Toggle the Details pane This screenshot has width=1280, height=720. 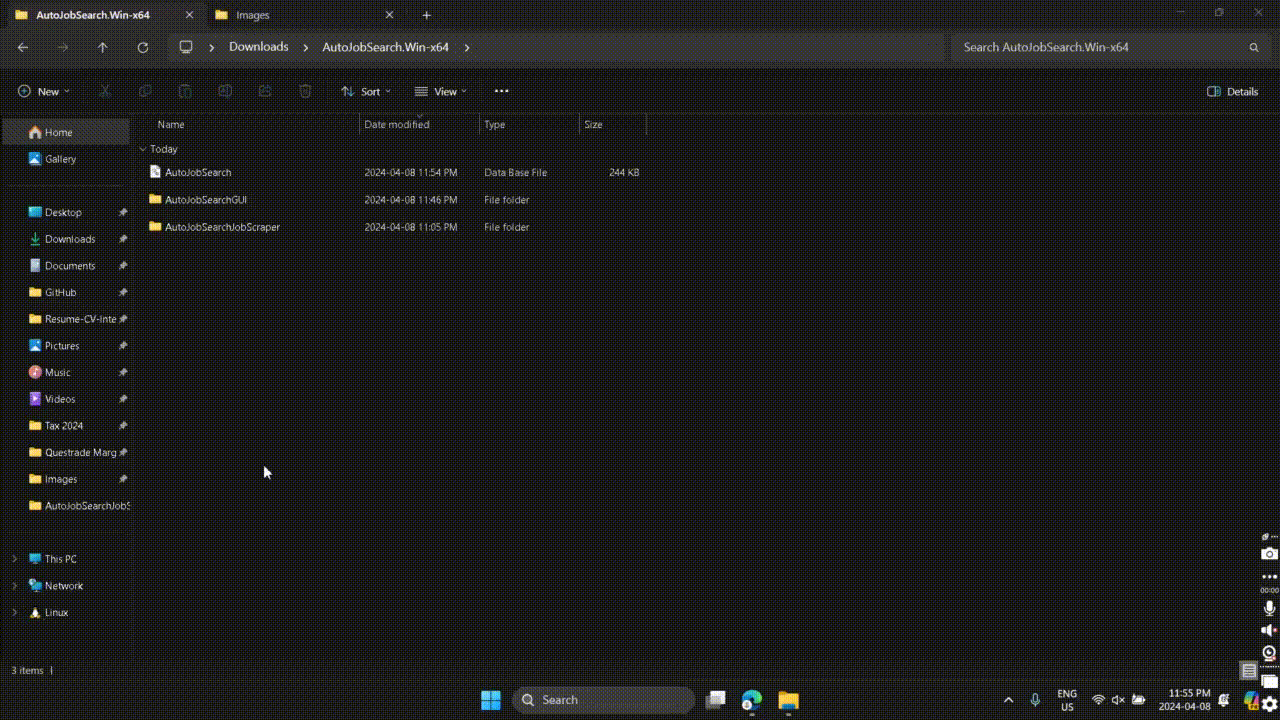click(x=1232, y=91)
